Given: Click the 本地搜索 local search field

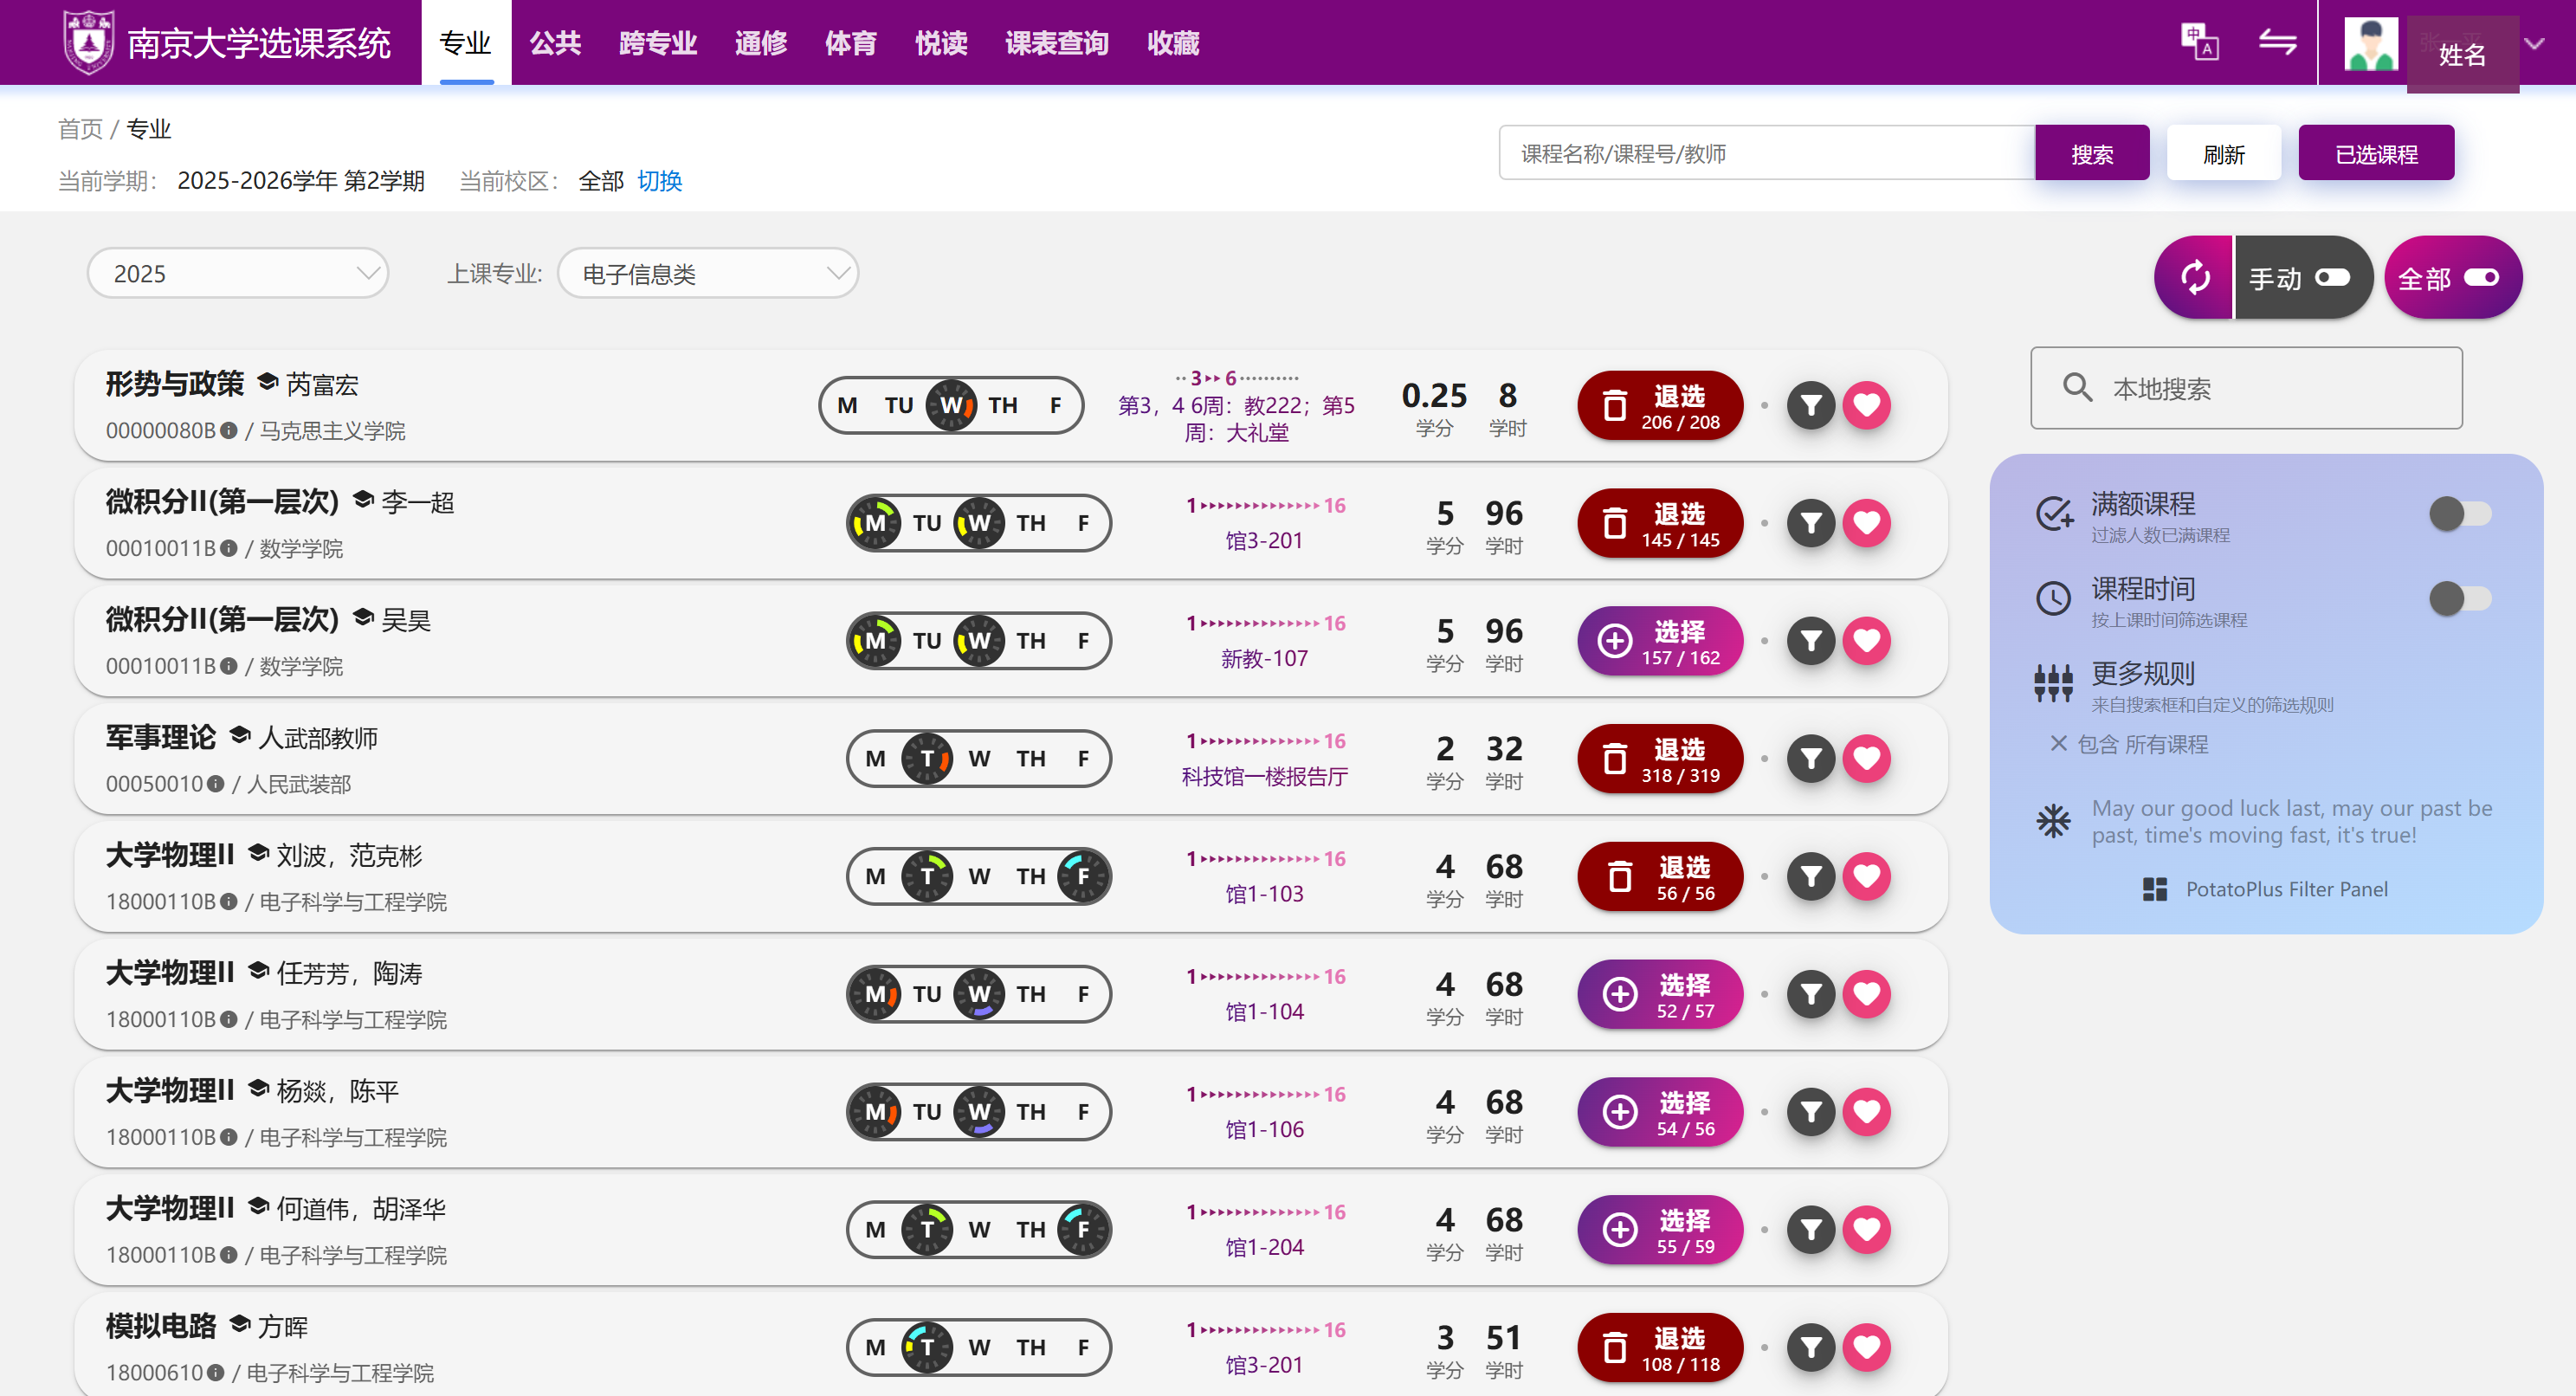Looking at the screenshot, I should pos(2246,388).
